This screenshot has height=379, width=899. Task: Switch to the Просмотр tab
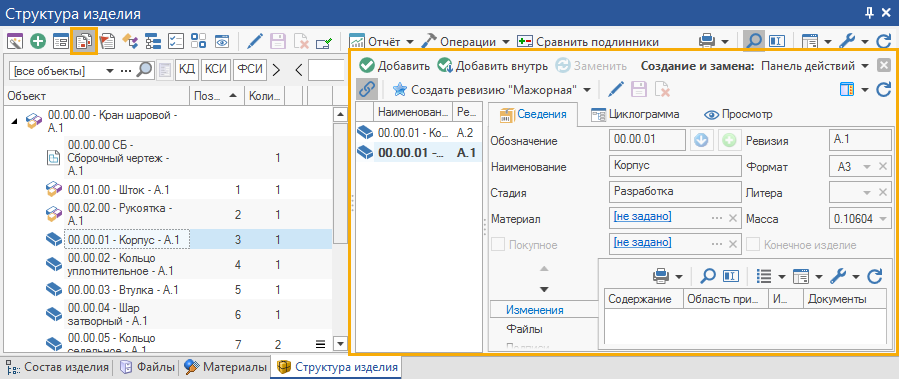click(738, 114)
